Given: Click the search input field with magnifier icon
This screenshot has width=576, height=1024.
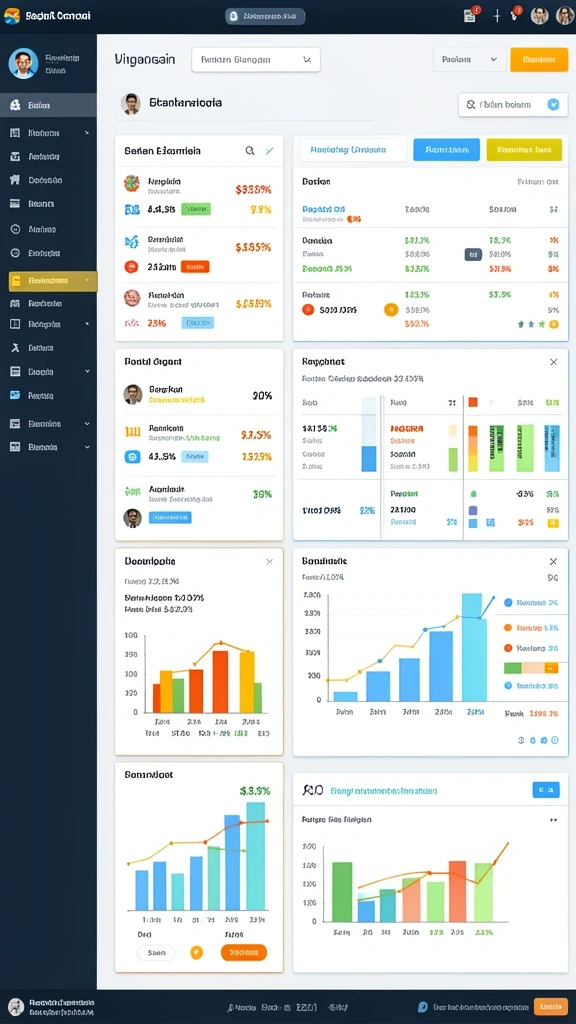Looking at the screenshot, I should point(513,104).
